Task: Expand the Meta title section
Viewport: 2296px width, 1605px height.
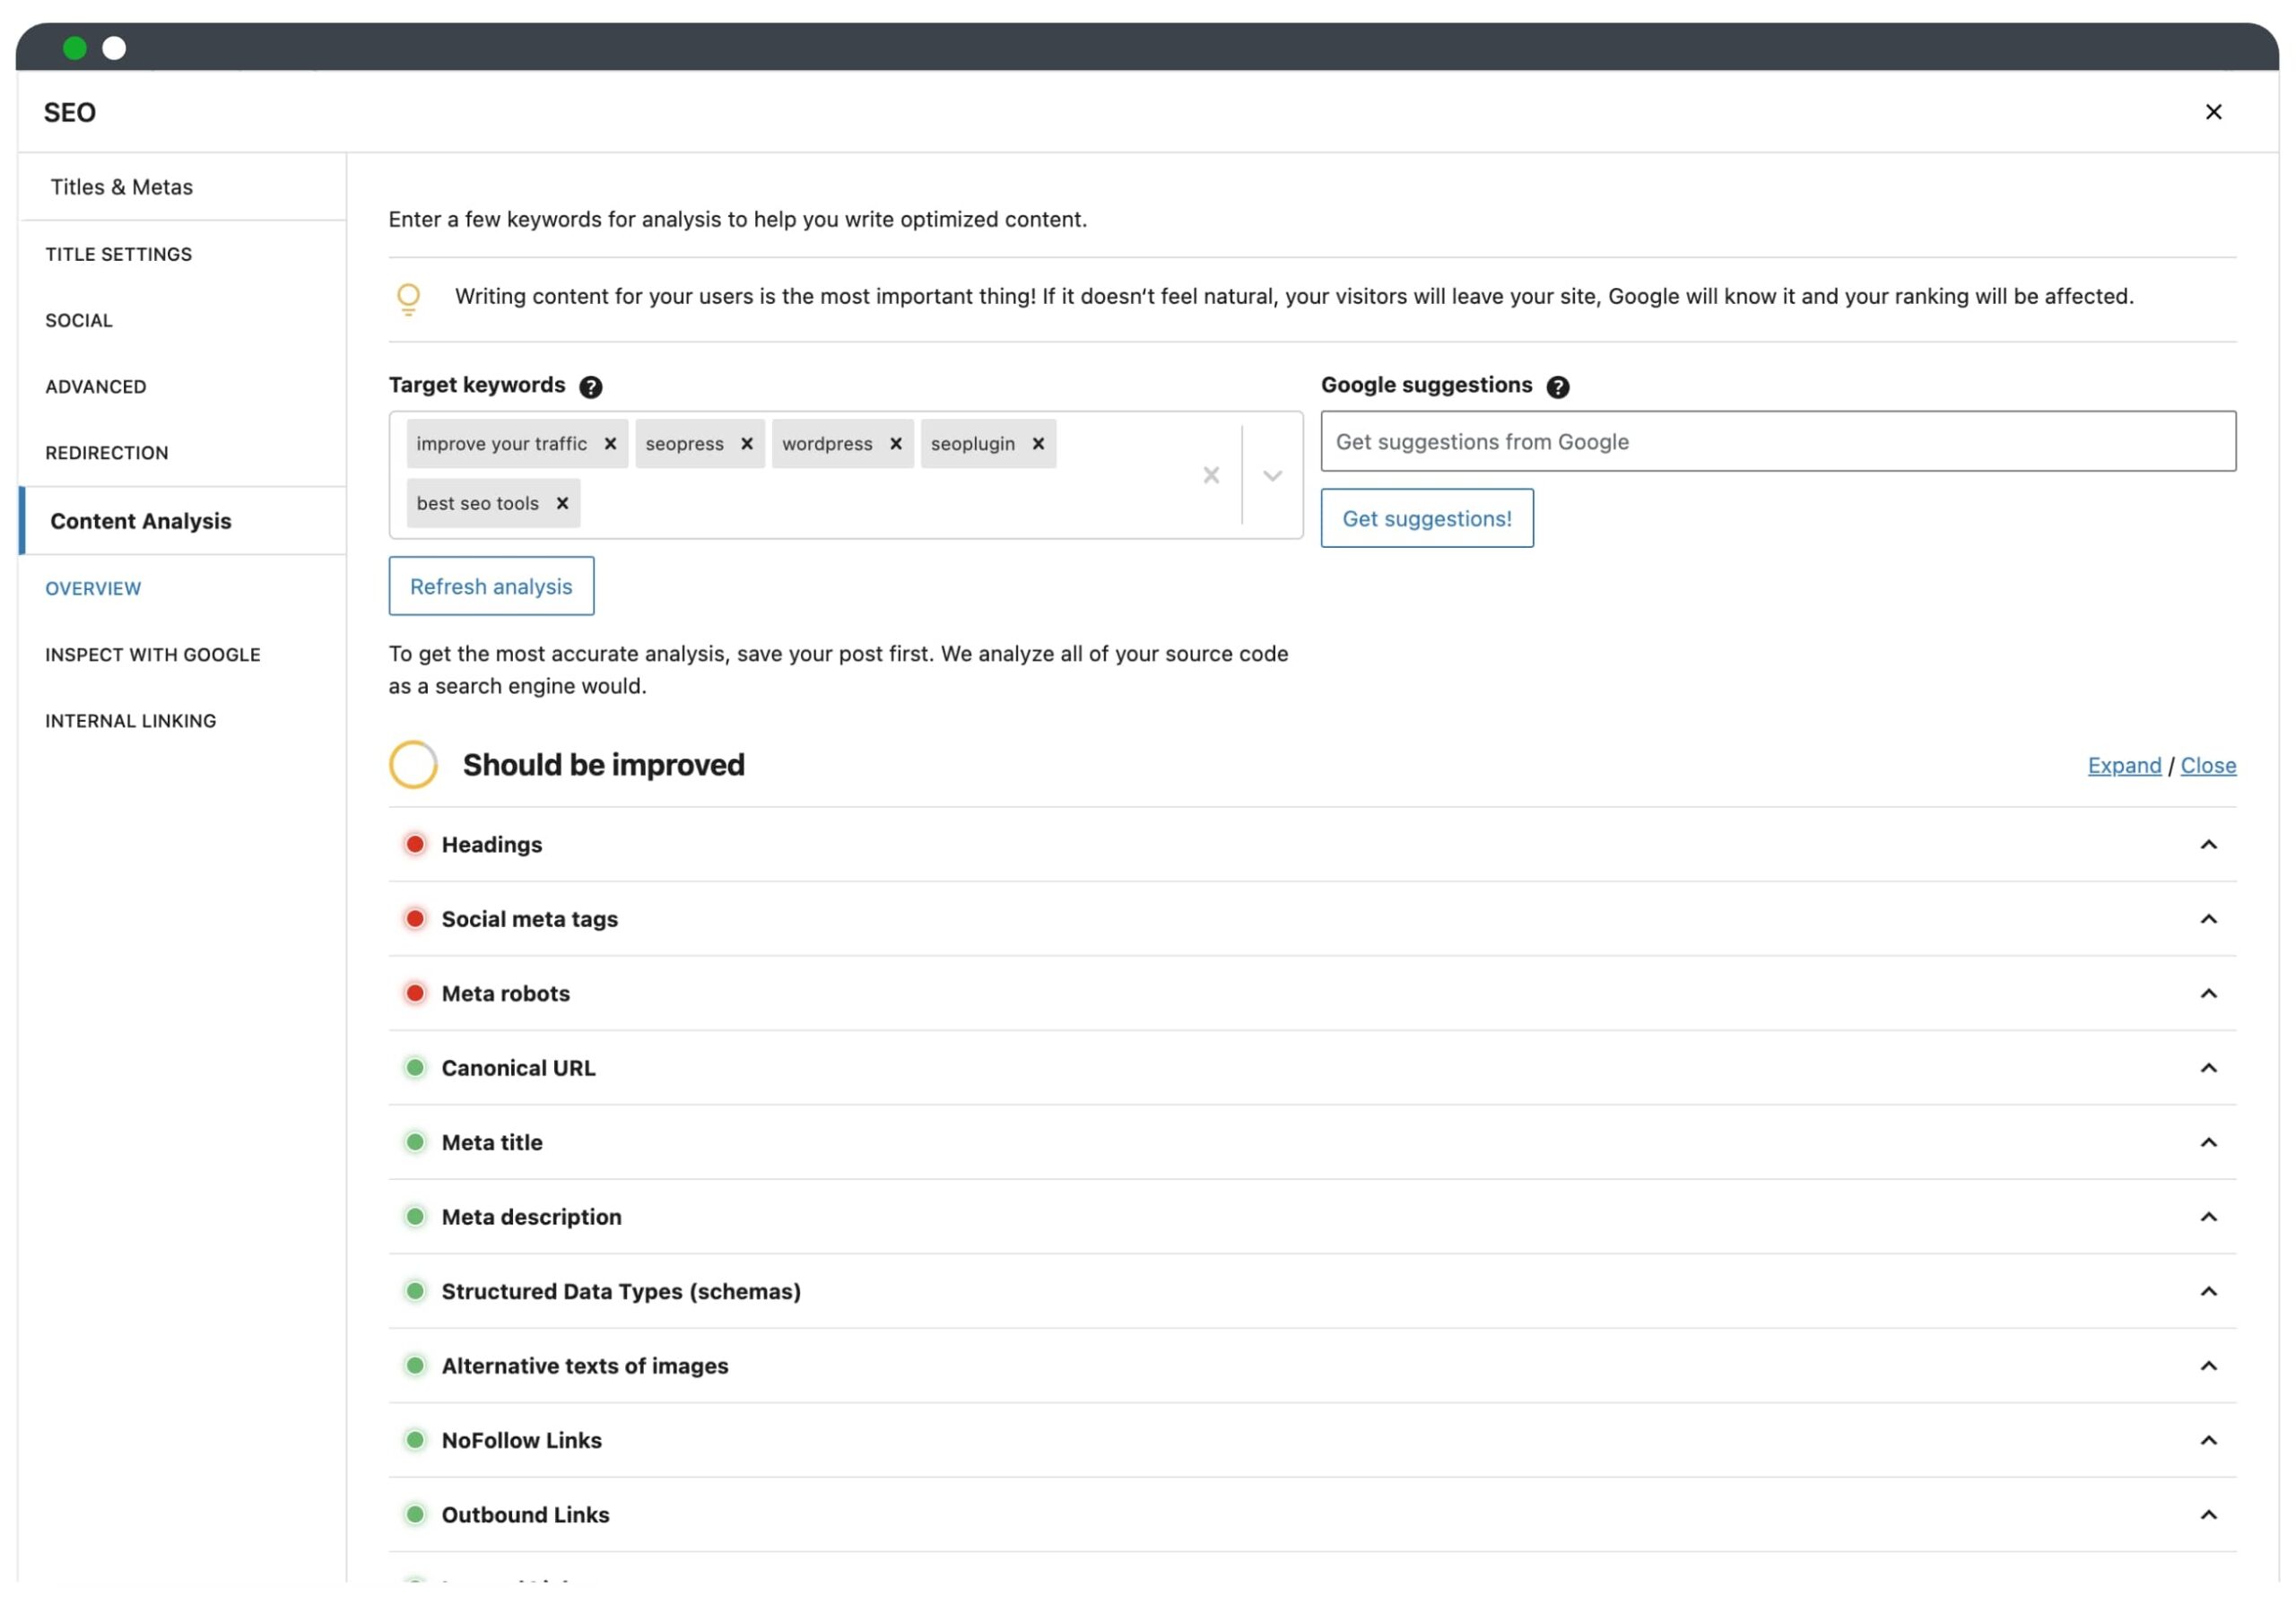Action: (2205, 1141)
